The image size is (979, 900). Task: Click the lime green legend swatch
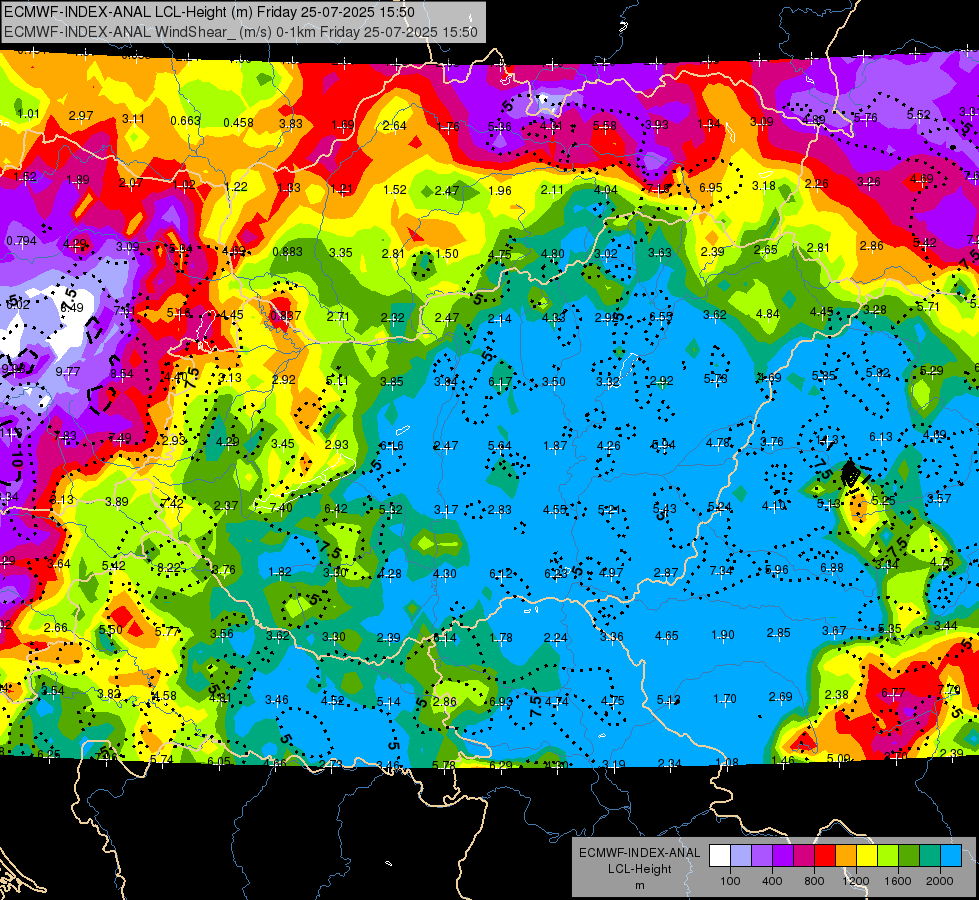pos(888,856)
